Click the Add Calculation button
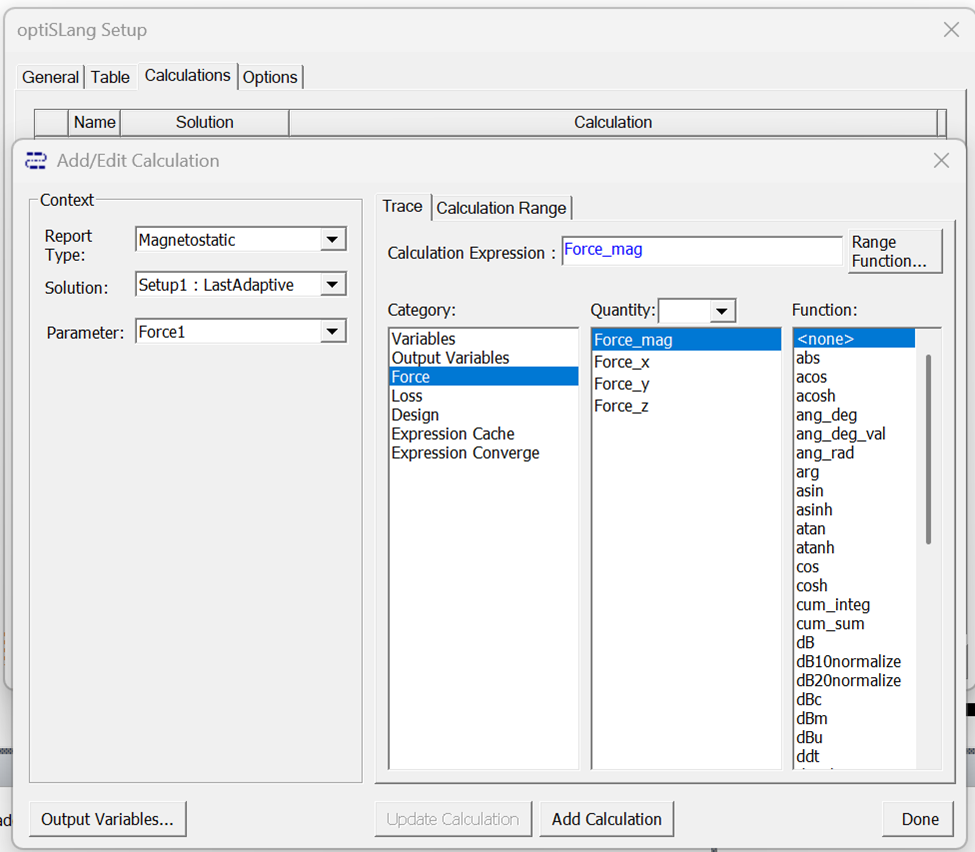 tap(606, 819)
